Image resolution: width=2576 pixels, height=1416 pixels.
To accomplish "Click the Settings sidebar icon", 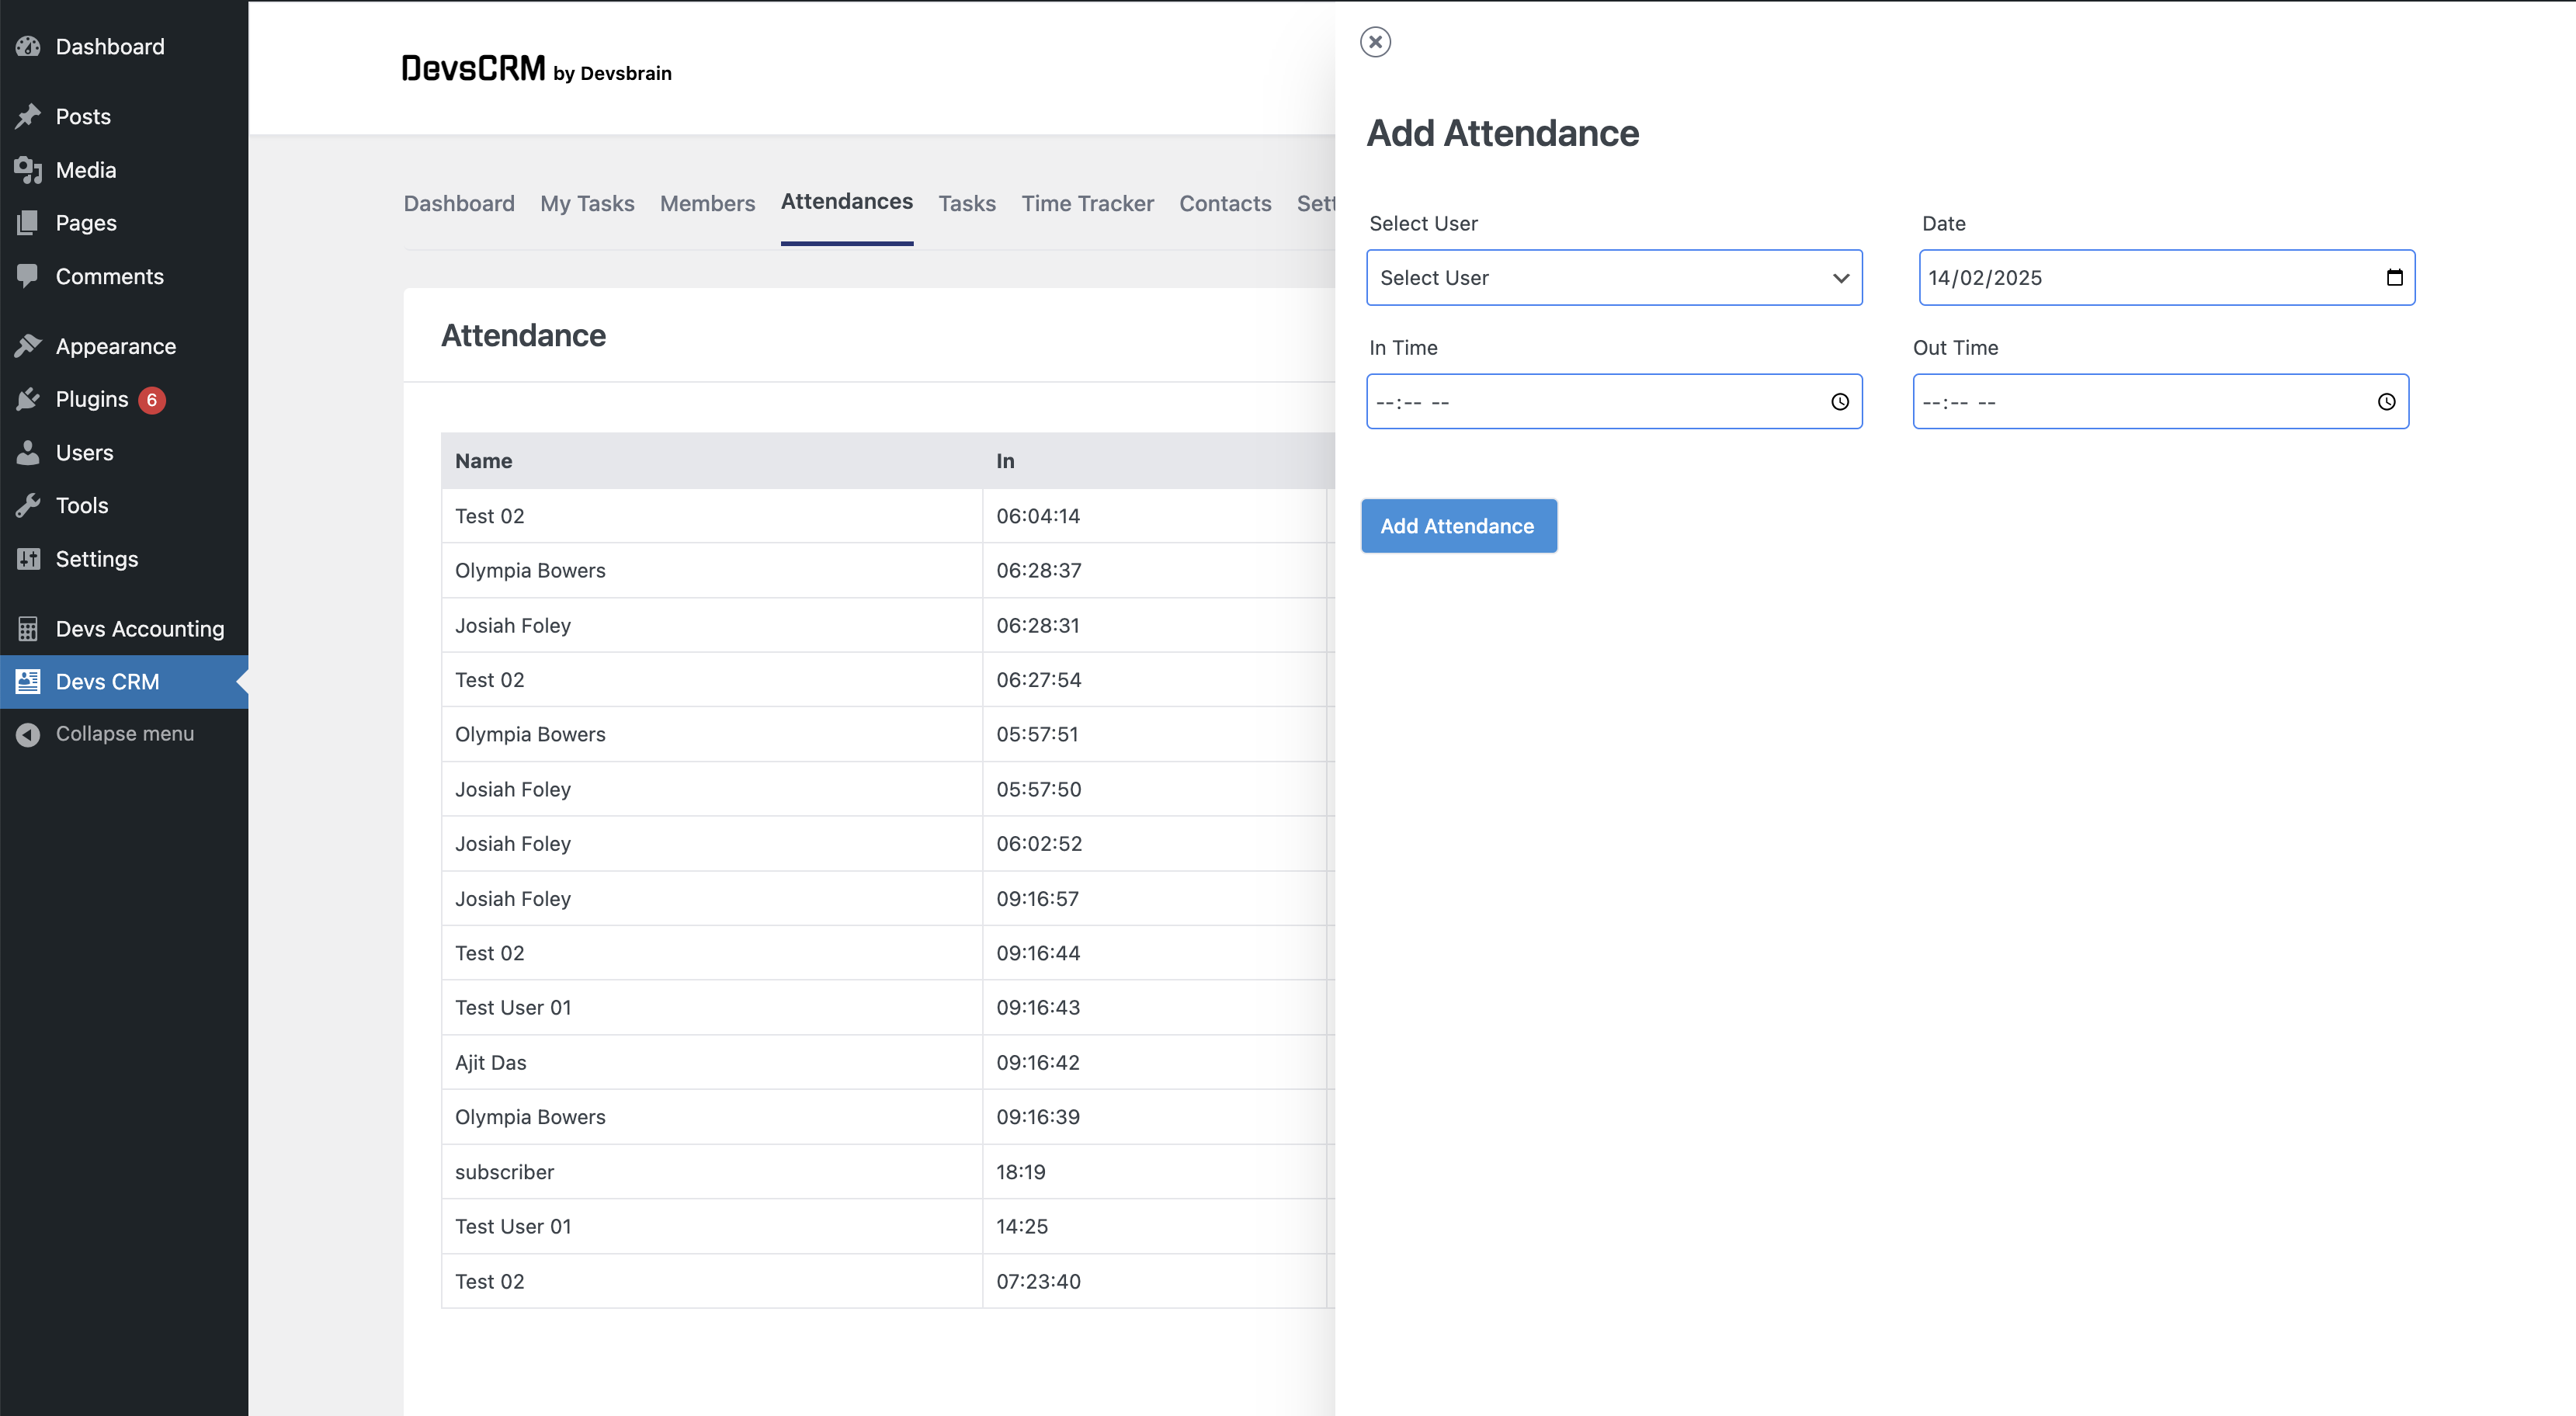I will (x=28, y=559).
